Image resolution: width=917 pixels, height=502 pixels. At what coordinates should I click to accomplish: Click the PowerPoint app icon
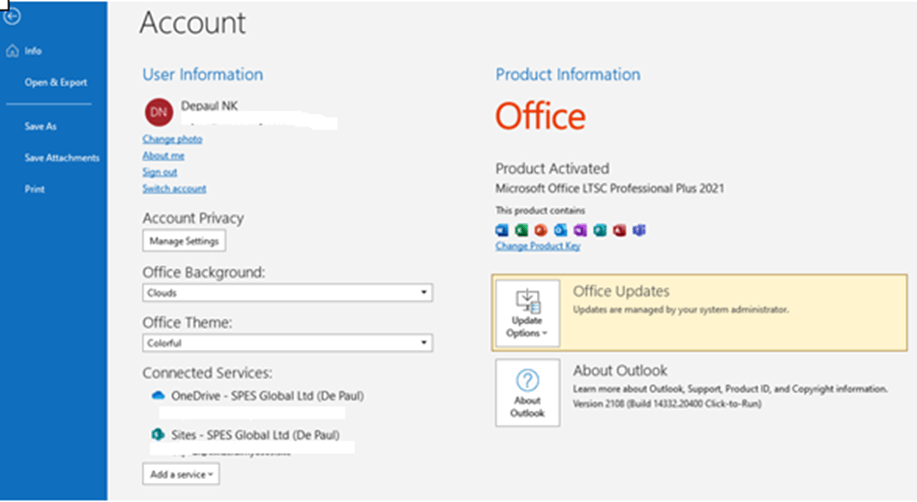pos(541,230)
